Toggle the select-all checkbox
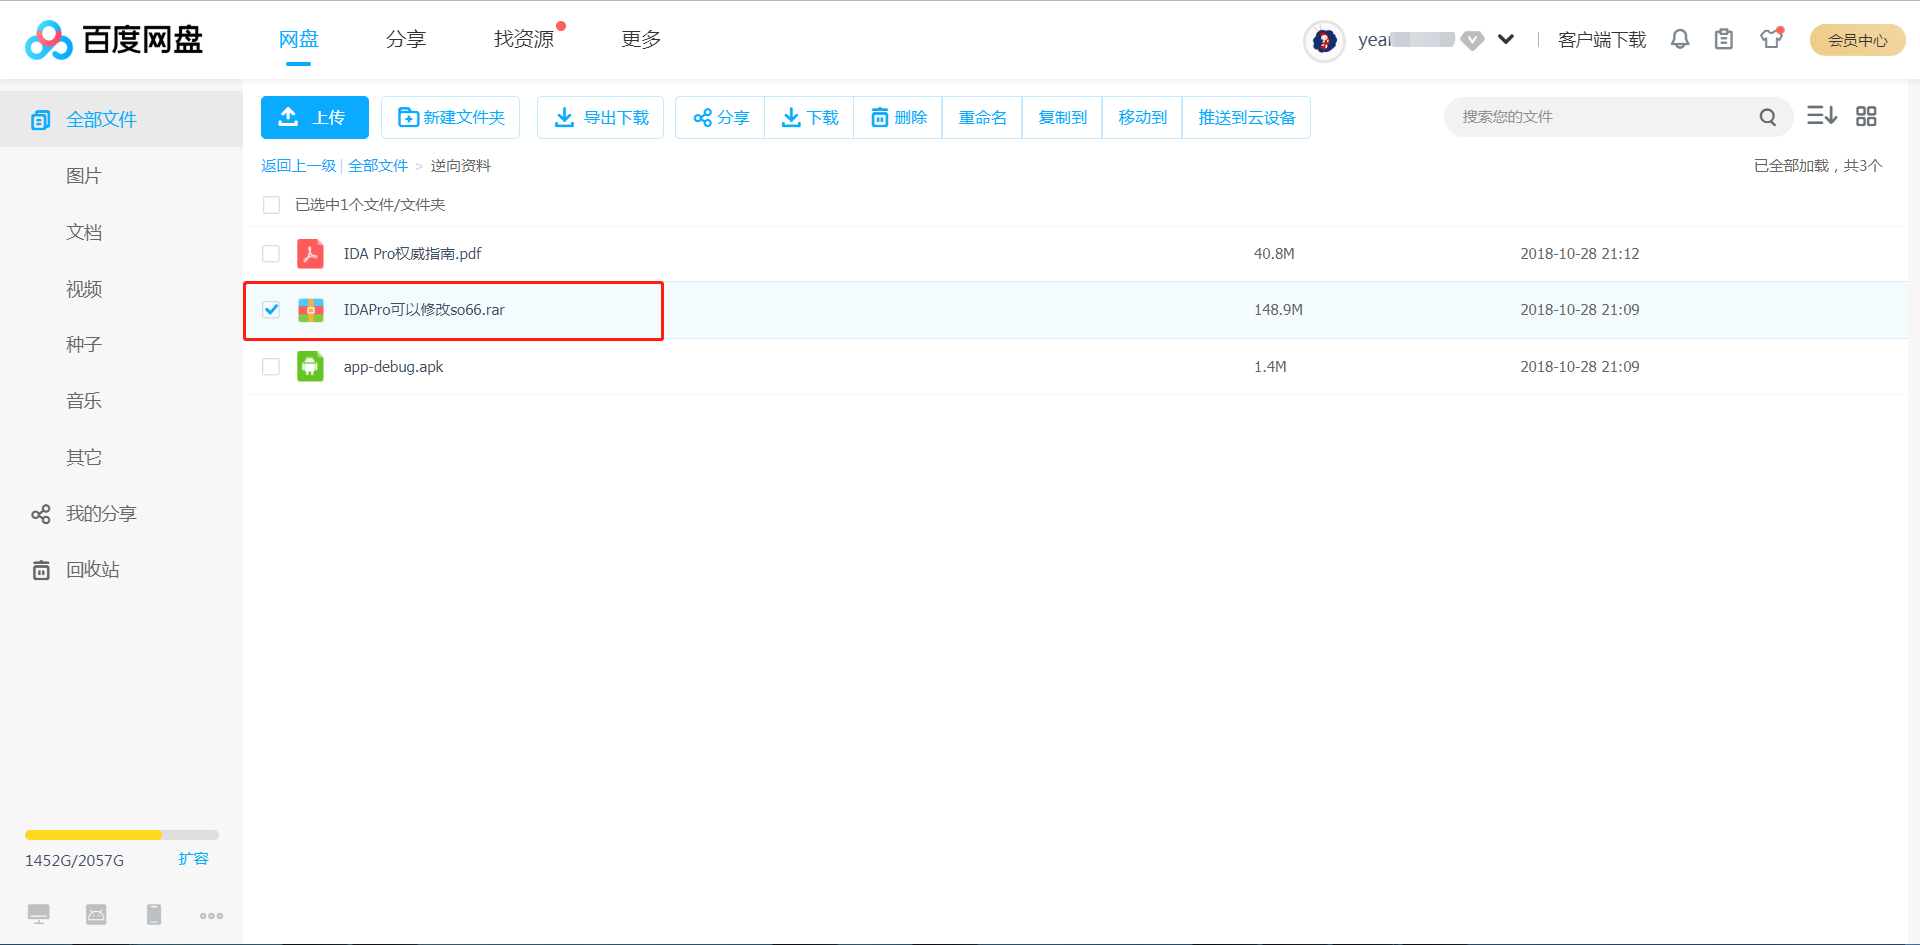This screenshot has height=945, width=1920. tap(271, 205)
